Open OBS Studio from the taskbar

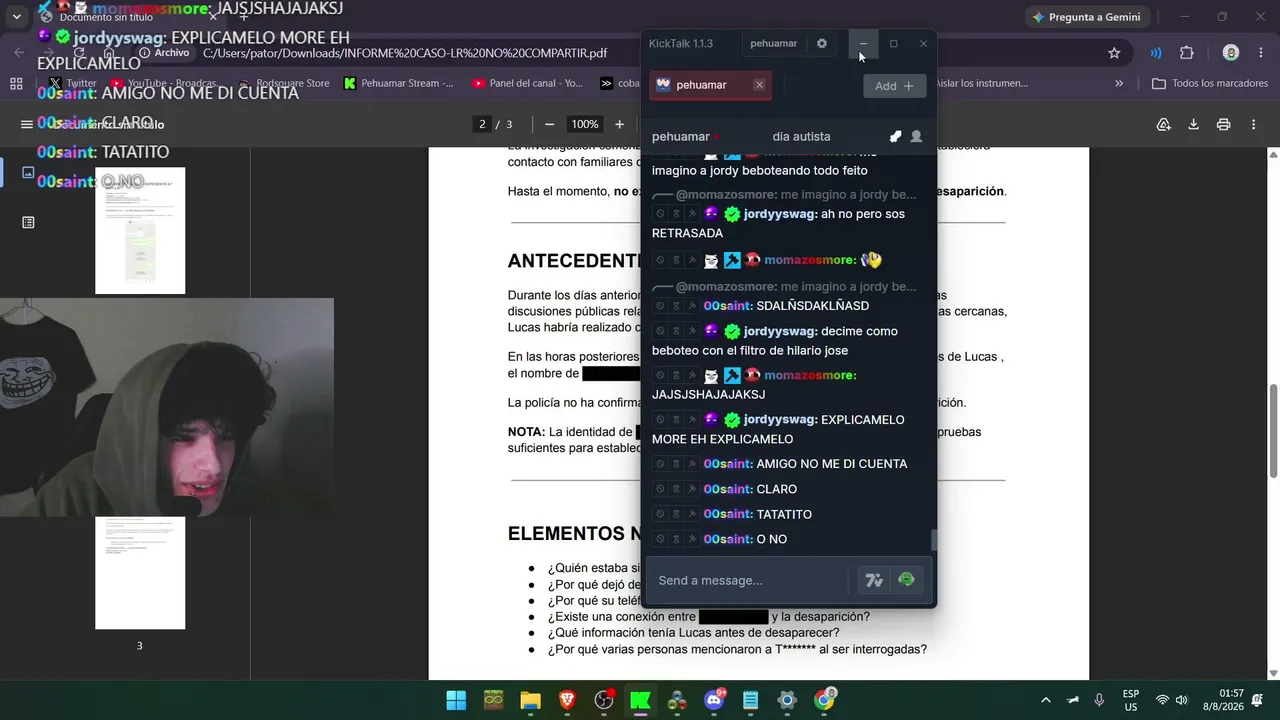tap(604, 700)
